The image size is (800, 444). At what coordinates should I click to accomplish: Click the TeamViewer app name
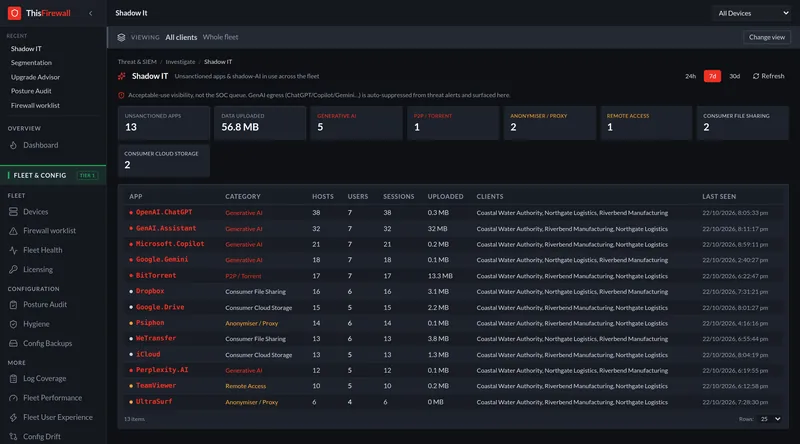[x=156, y=386]
